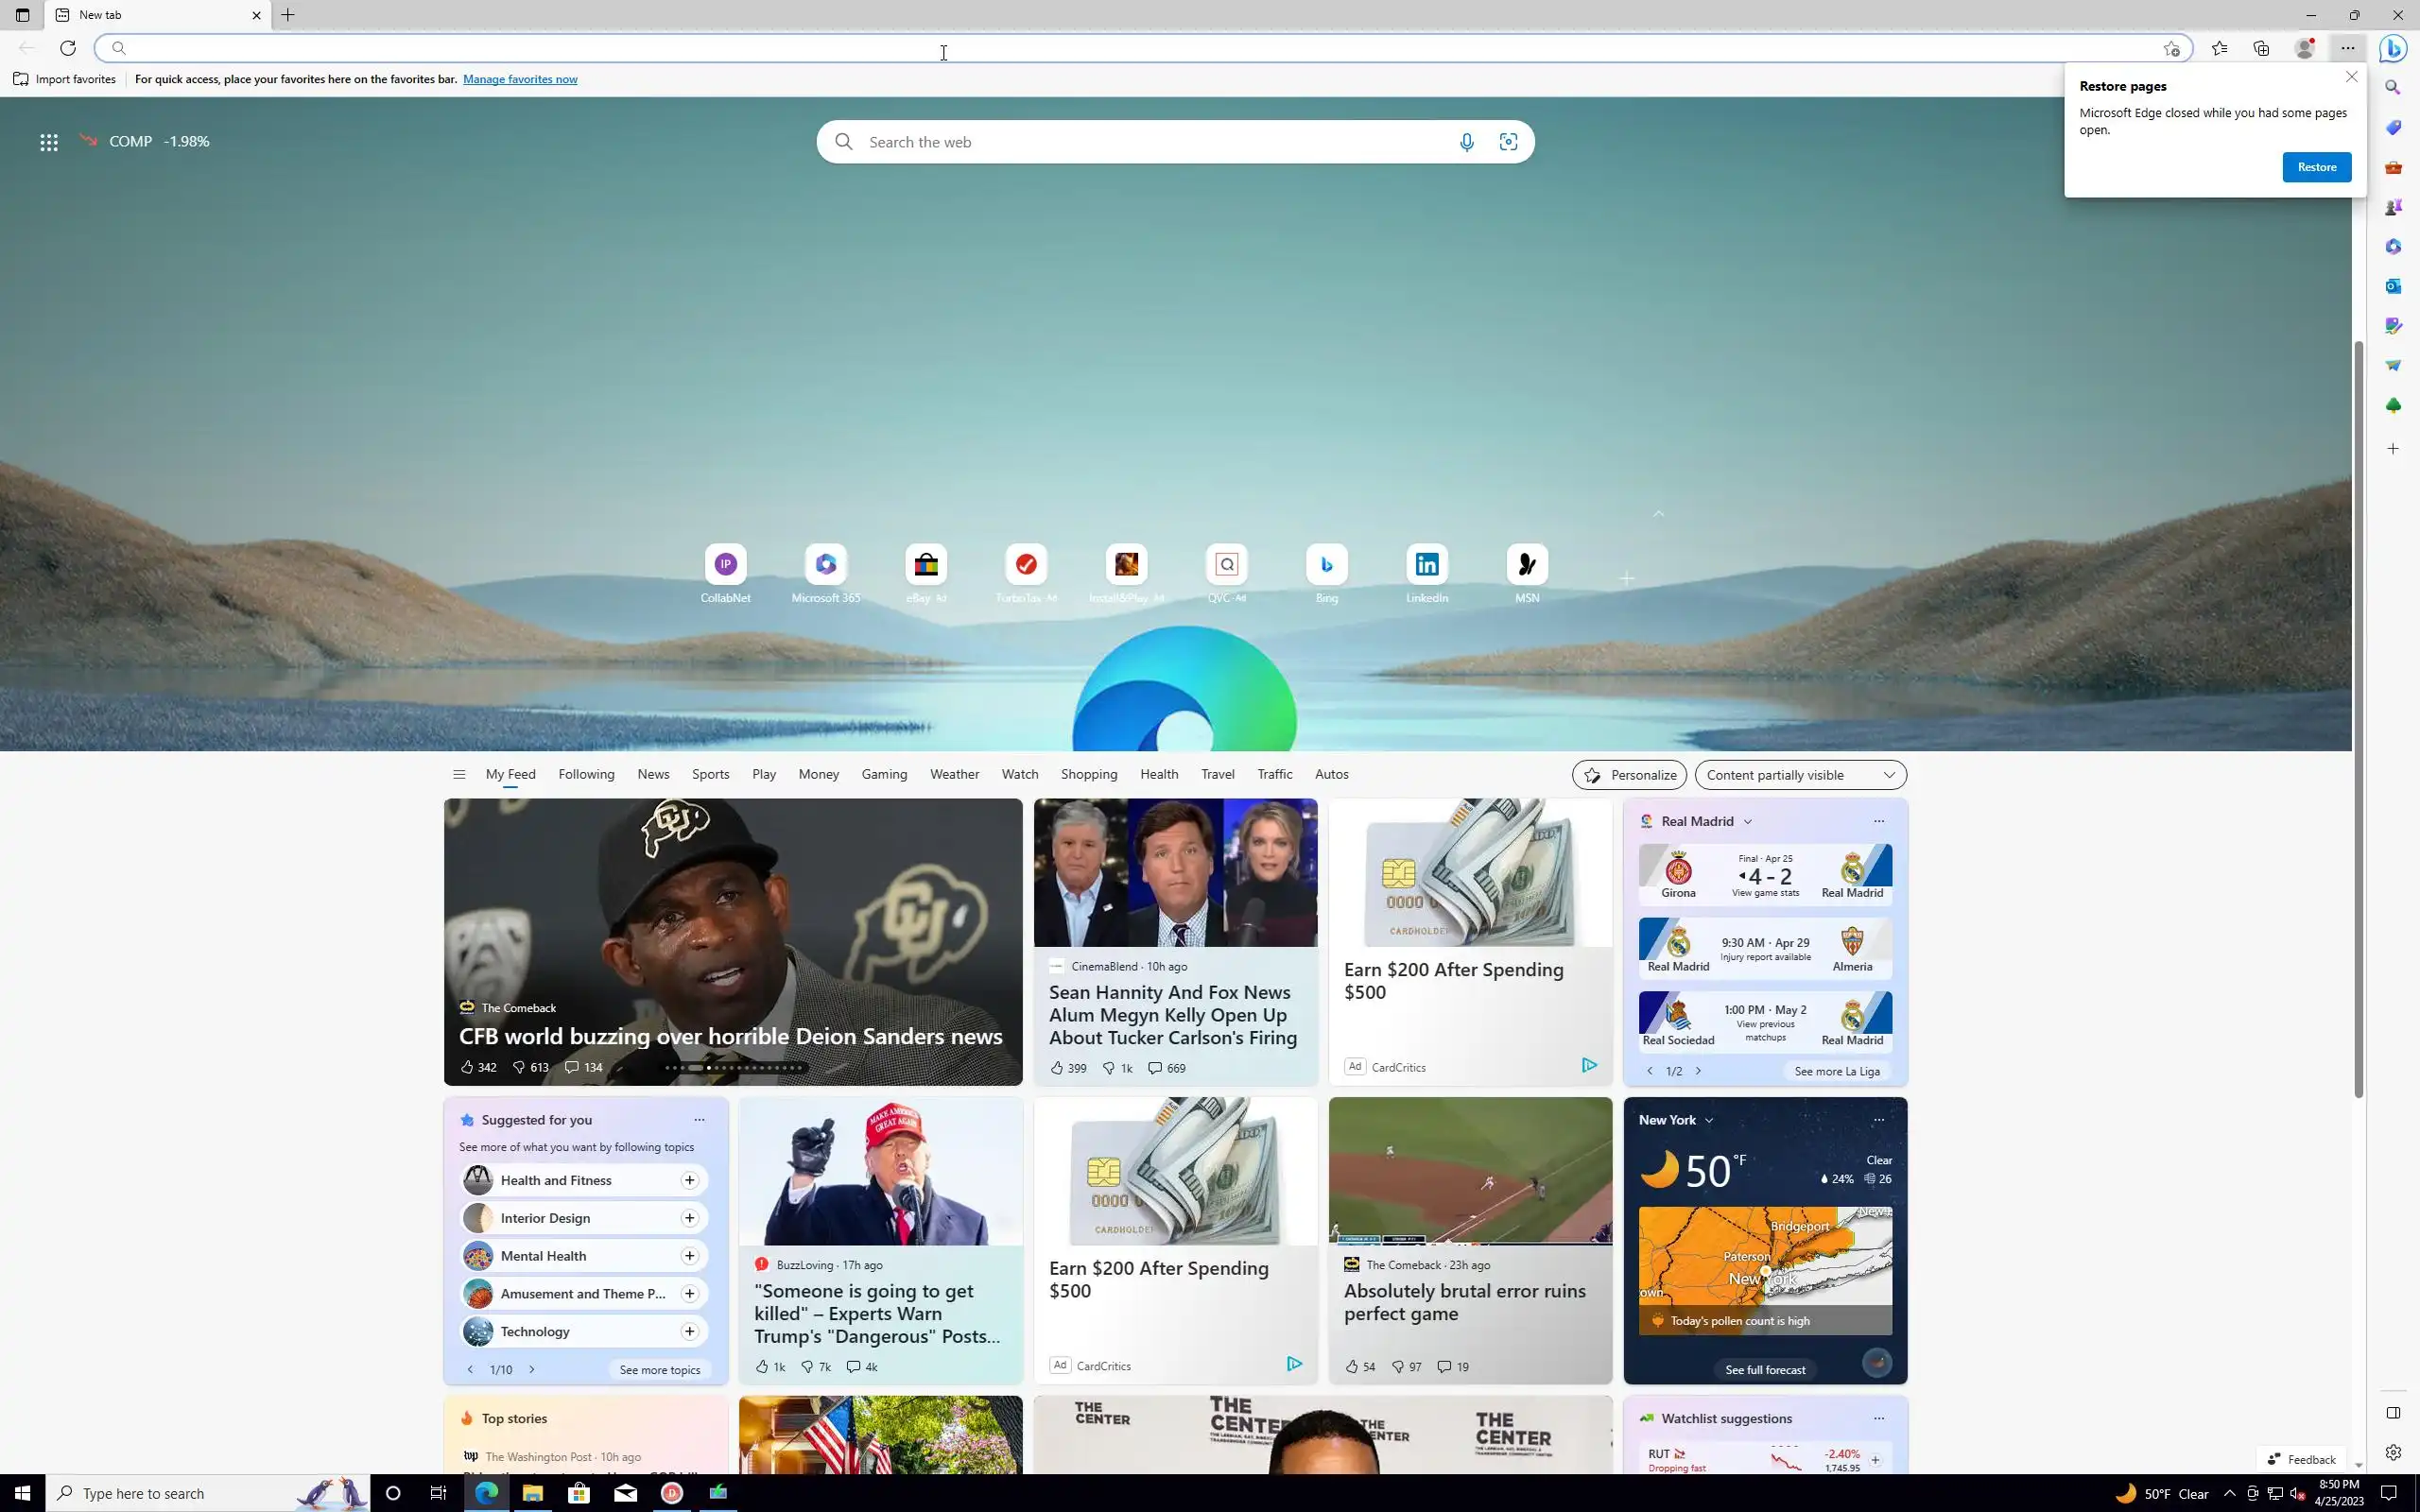Screen dimensions: 2420x1512
Task: Click the Search the web field
Action: pyautogui.click(x=1150, y=142)
